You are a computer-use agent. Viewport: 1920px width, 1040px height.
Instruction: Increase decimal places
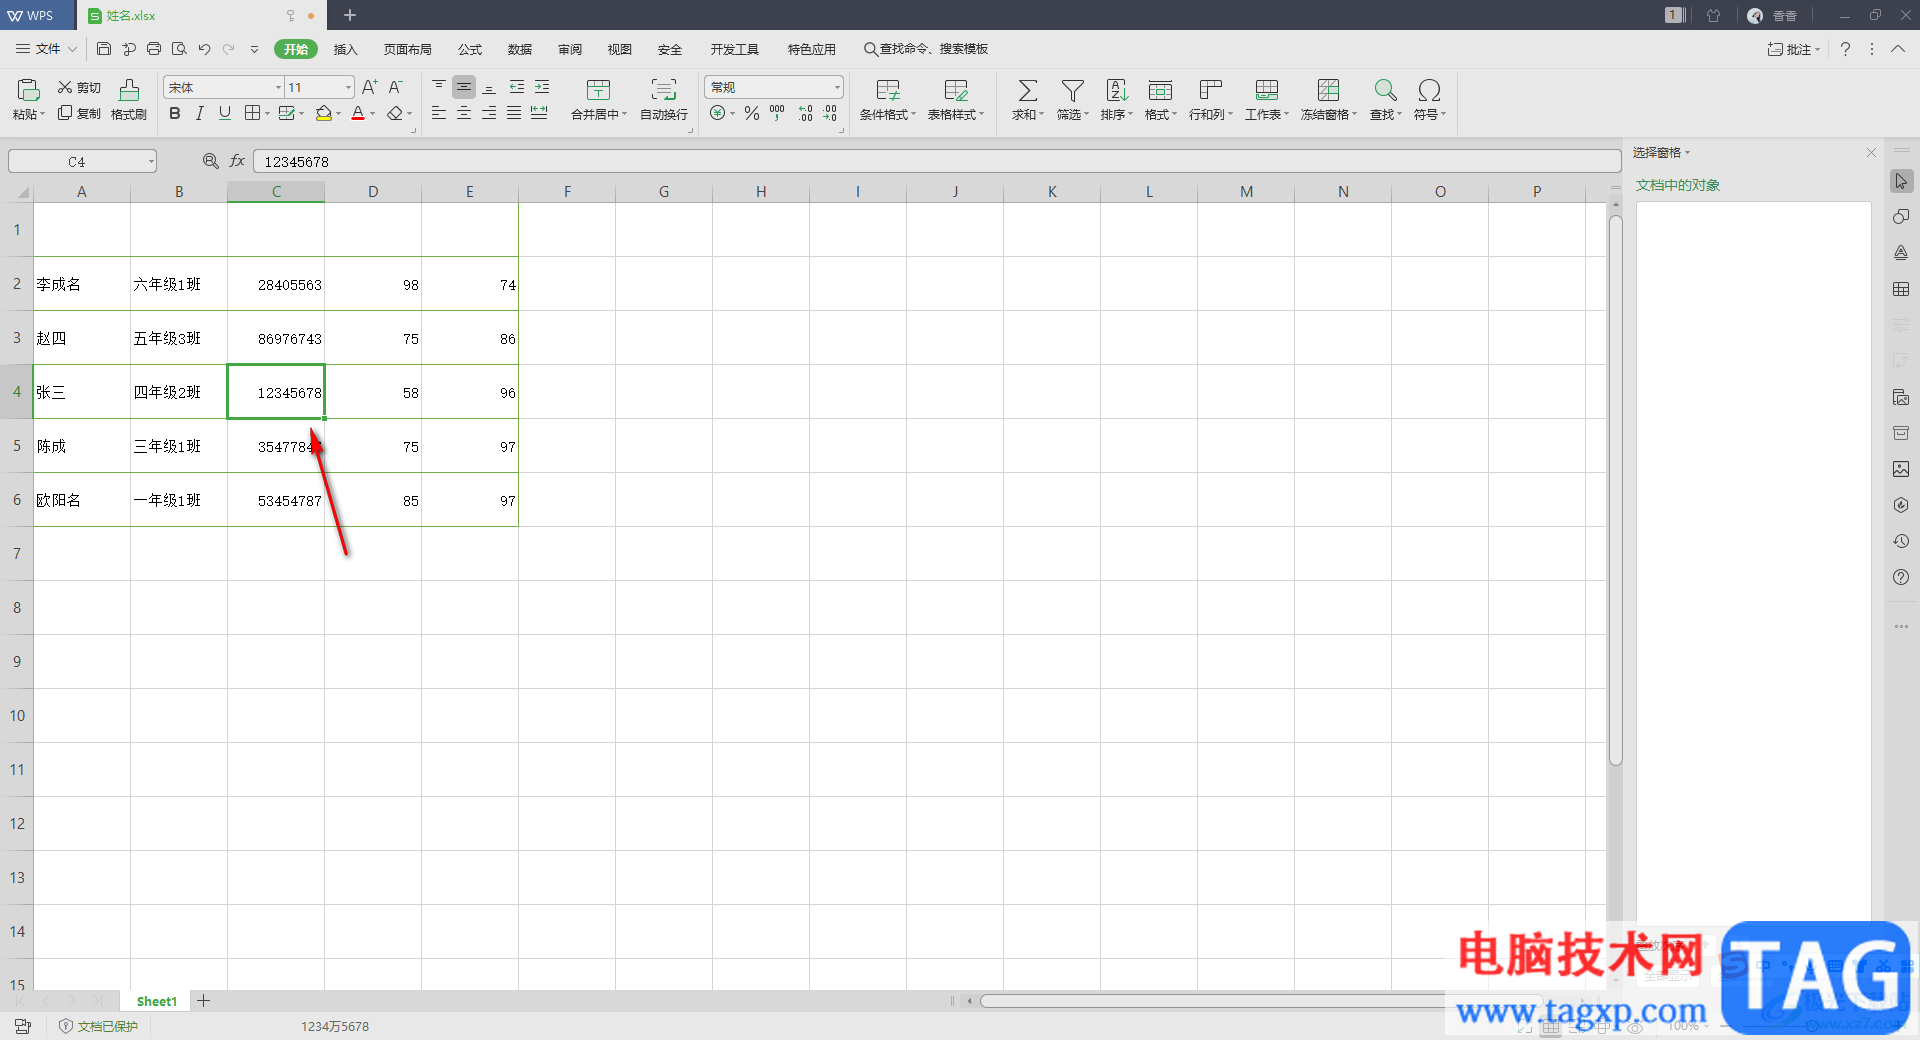click(806, 114)
